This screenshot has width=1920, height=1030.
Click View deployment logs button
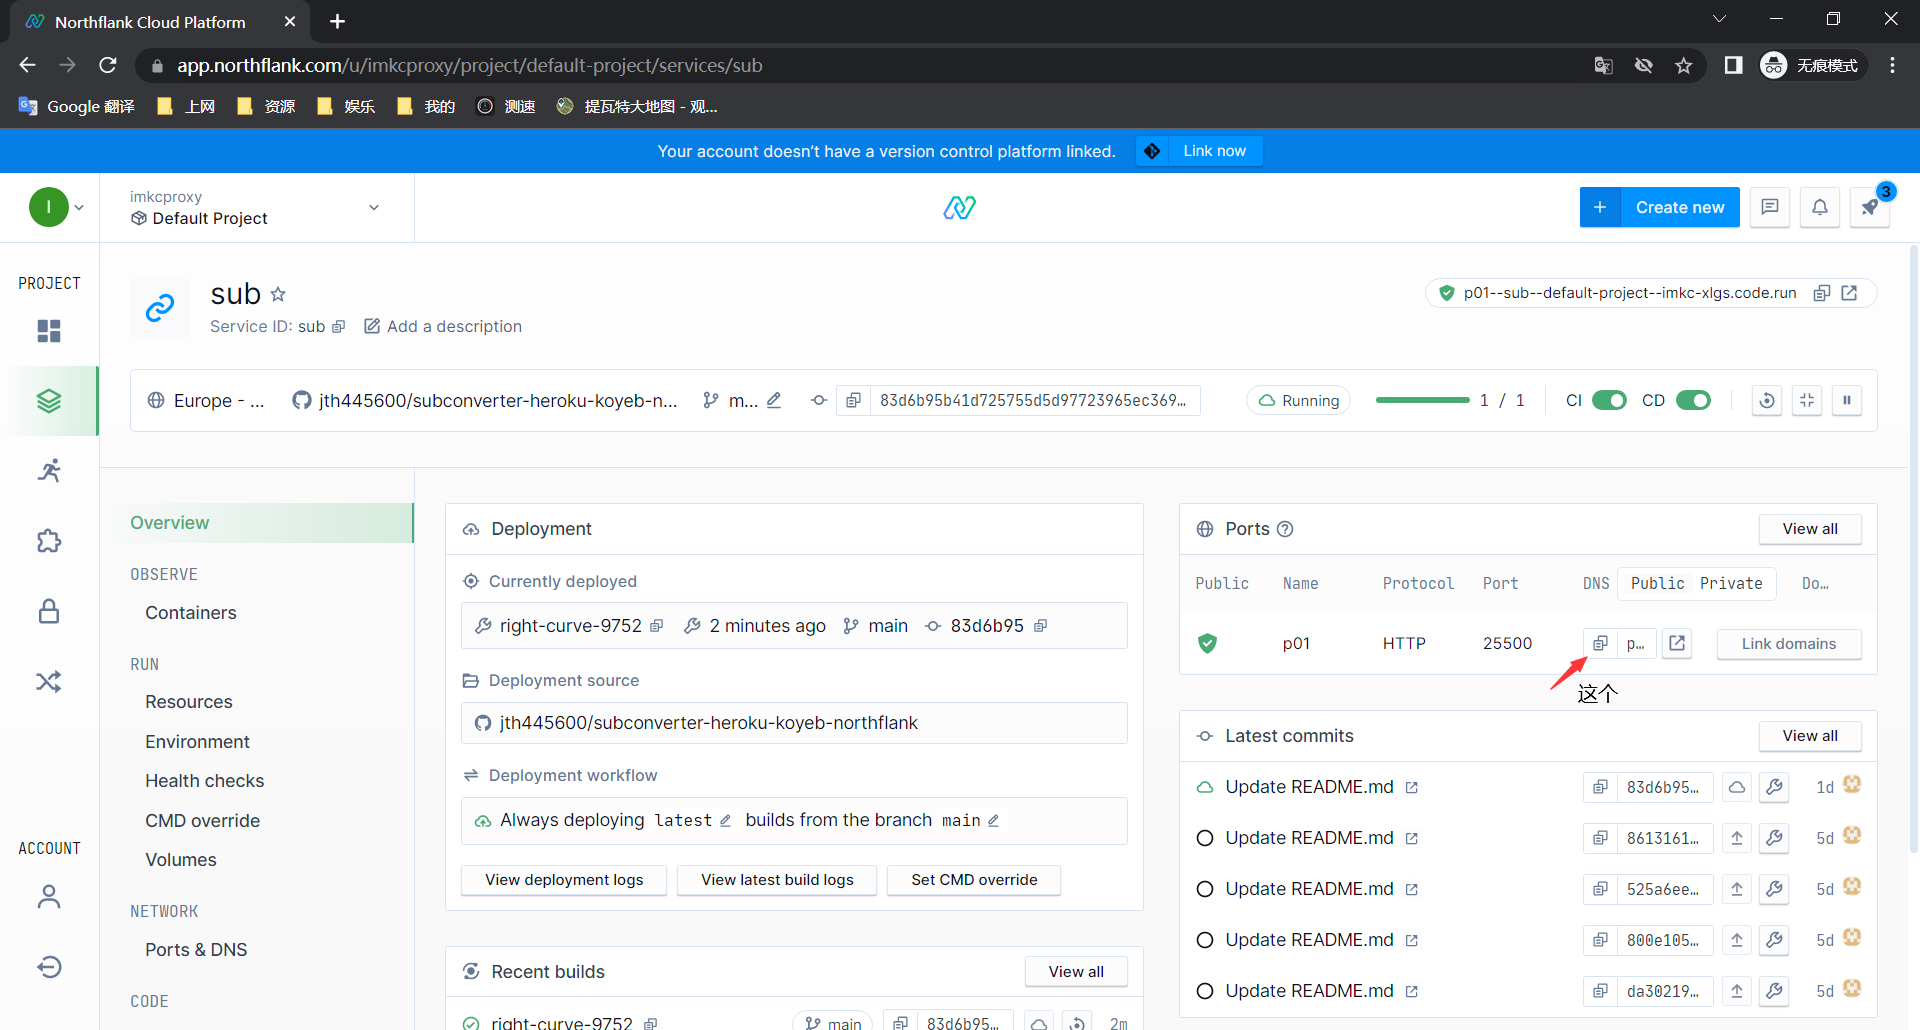click(x=564, y=880)
